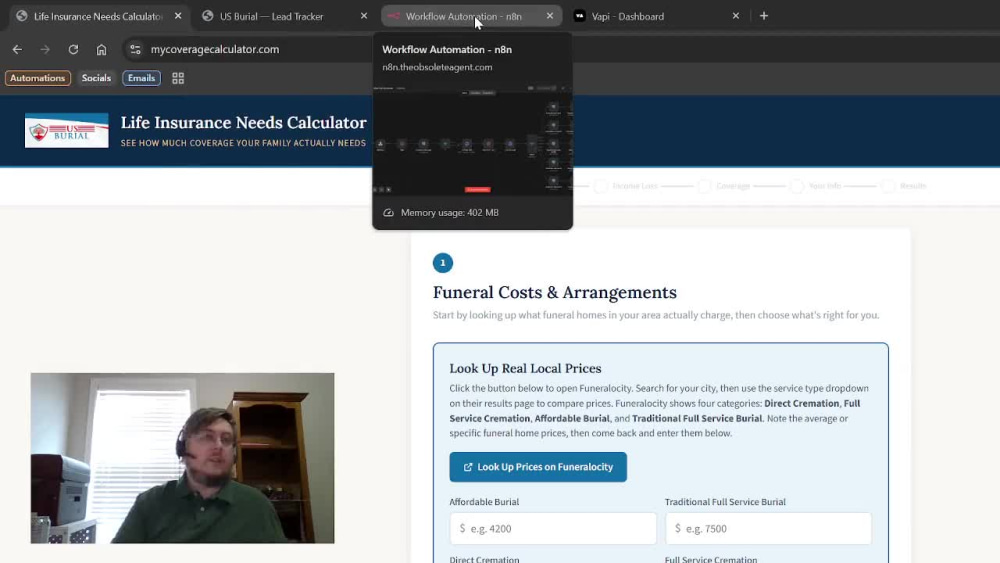1000x563 pixels.
Task: Click the Life Insurance Needs Calculator title
Action: tap(244, 122)
